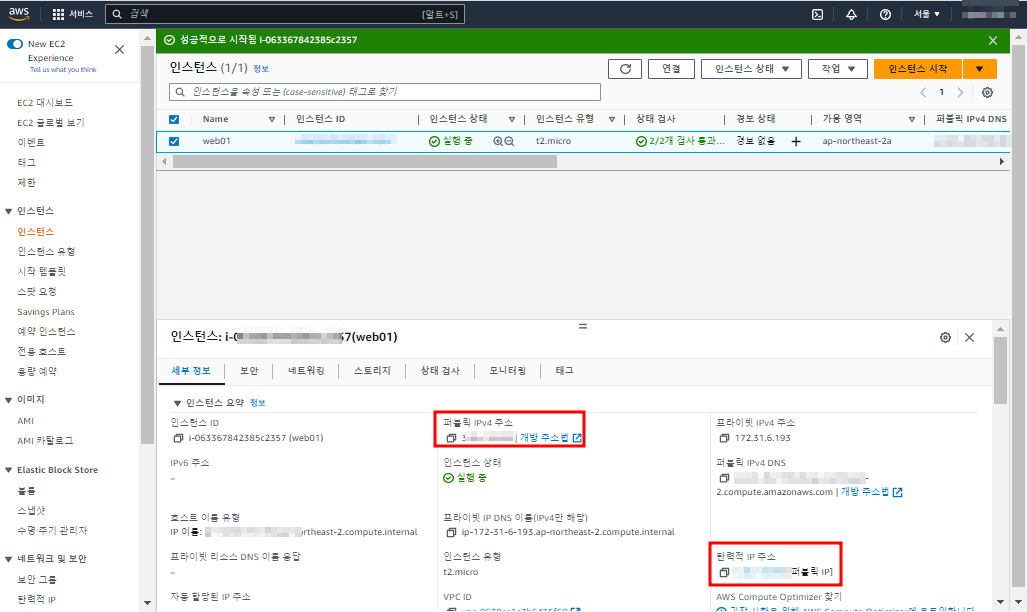Click the plus icon to add alarm
The width and height of the screenshot is (1027, 612).
(796, 141)
